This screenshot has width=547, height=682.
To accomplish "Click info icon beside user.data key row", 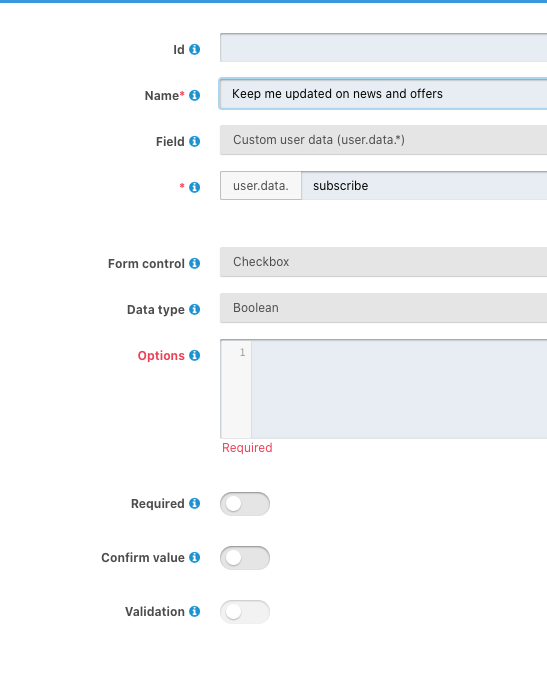I will [194, 187].
